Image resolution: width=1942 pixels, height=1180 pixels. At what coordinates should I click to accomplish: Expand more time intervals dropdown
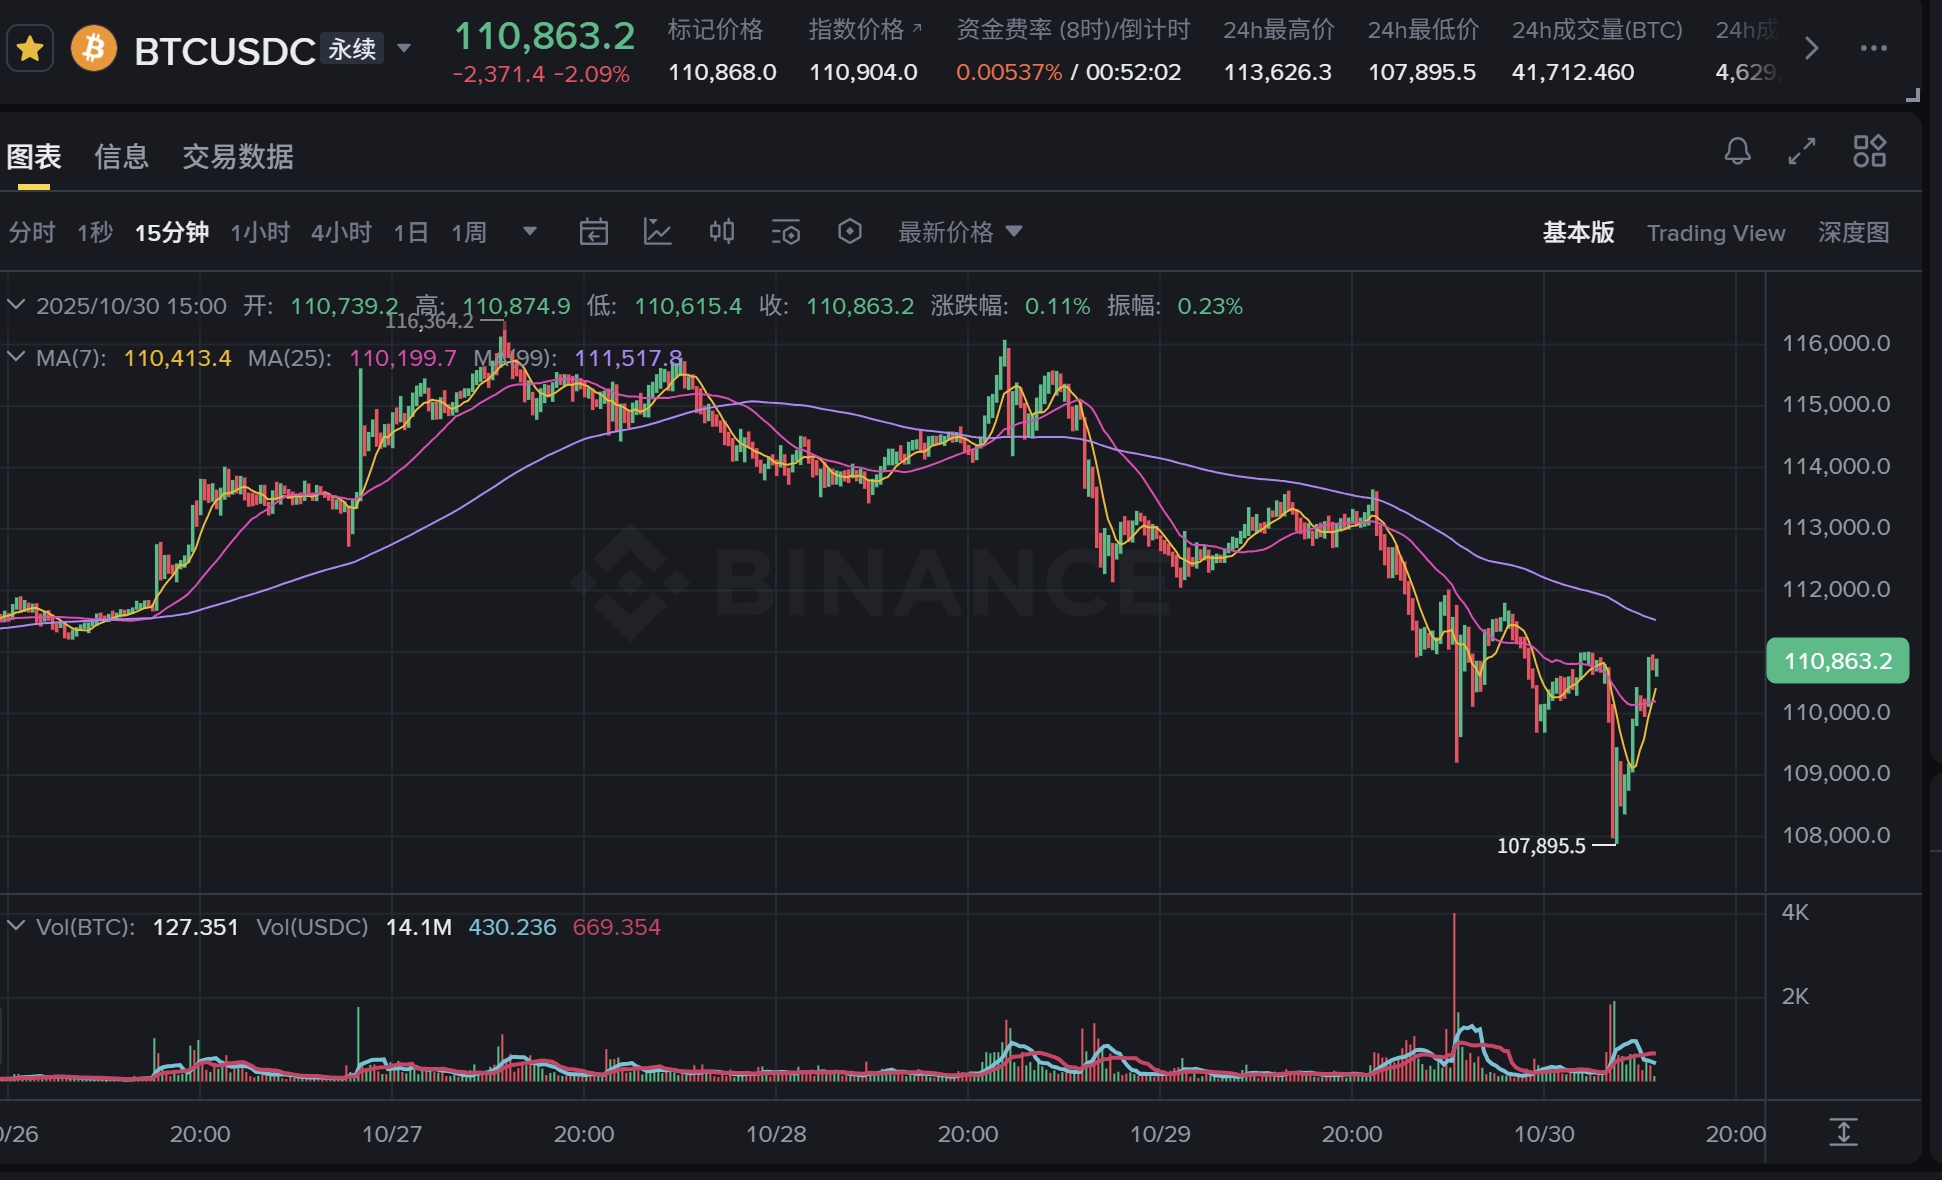click(x=530, y=232)
